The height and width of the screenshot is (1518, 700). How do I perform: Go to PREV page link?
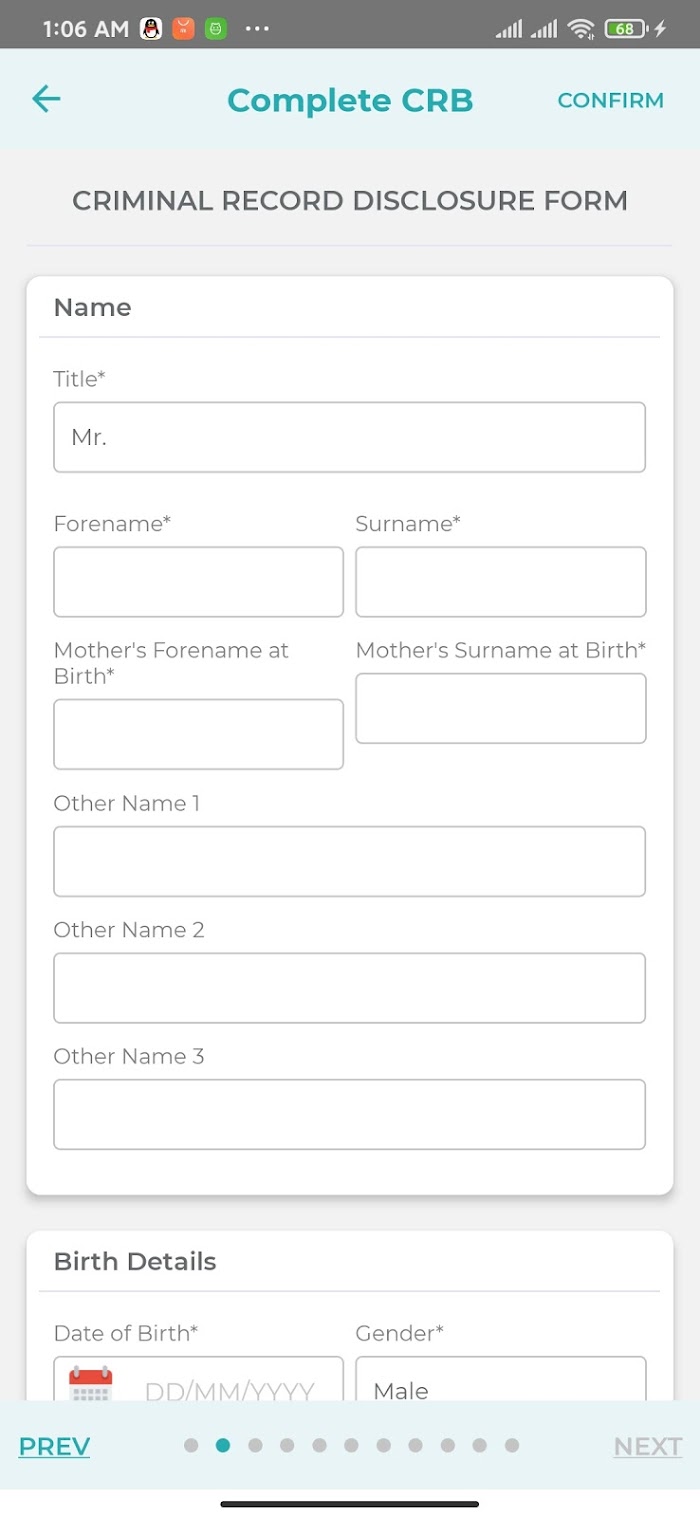pos(54,1446)
